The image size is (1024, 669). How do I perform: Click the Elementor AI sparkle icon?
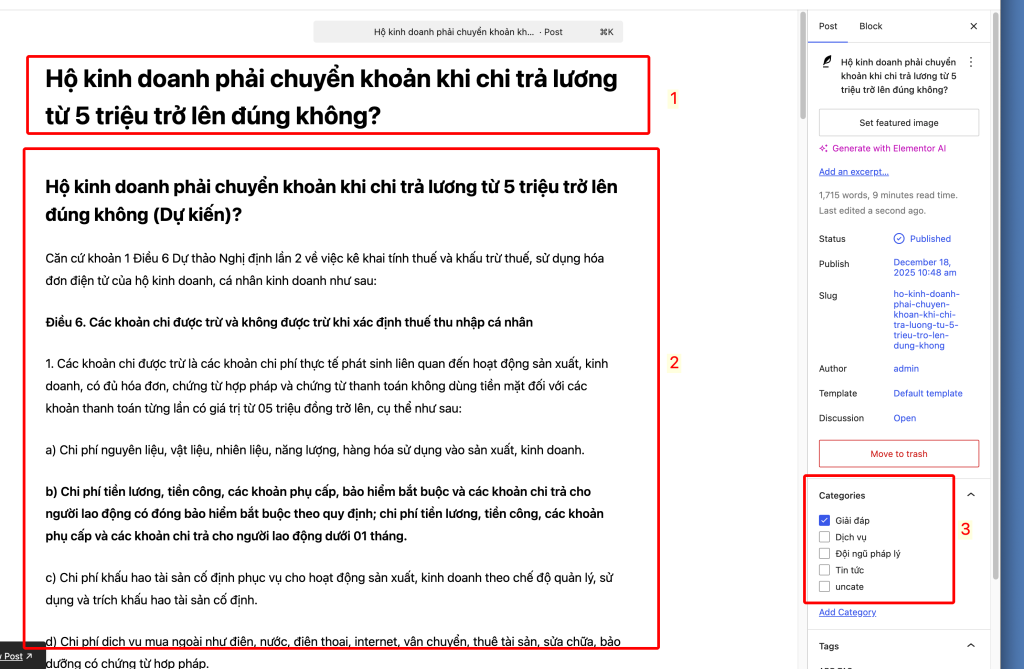tap(824, 148)
